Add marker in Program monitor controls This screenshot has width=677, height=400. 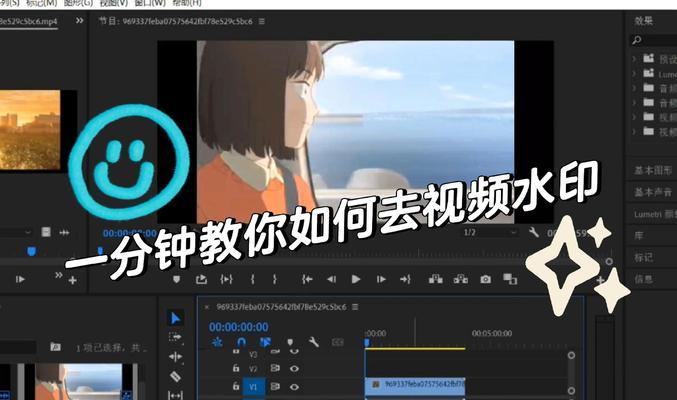(x=176, y=279)
